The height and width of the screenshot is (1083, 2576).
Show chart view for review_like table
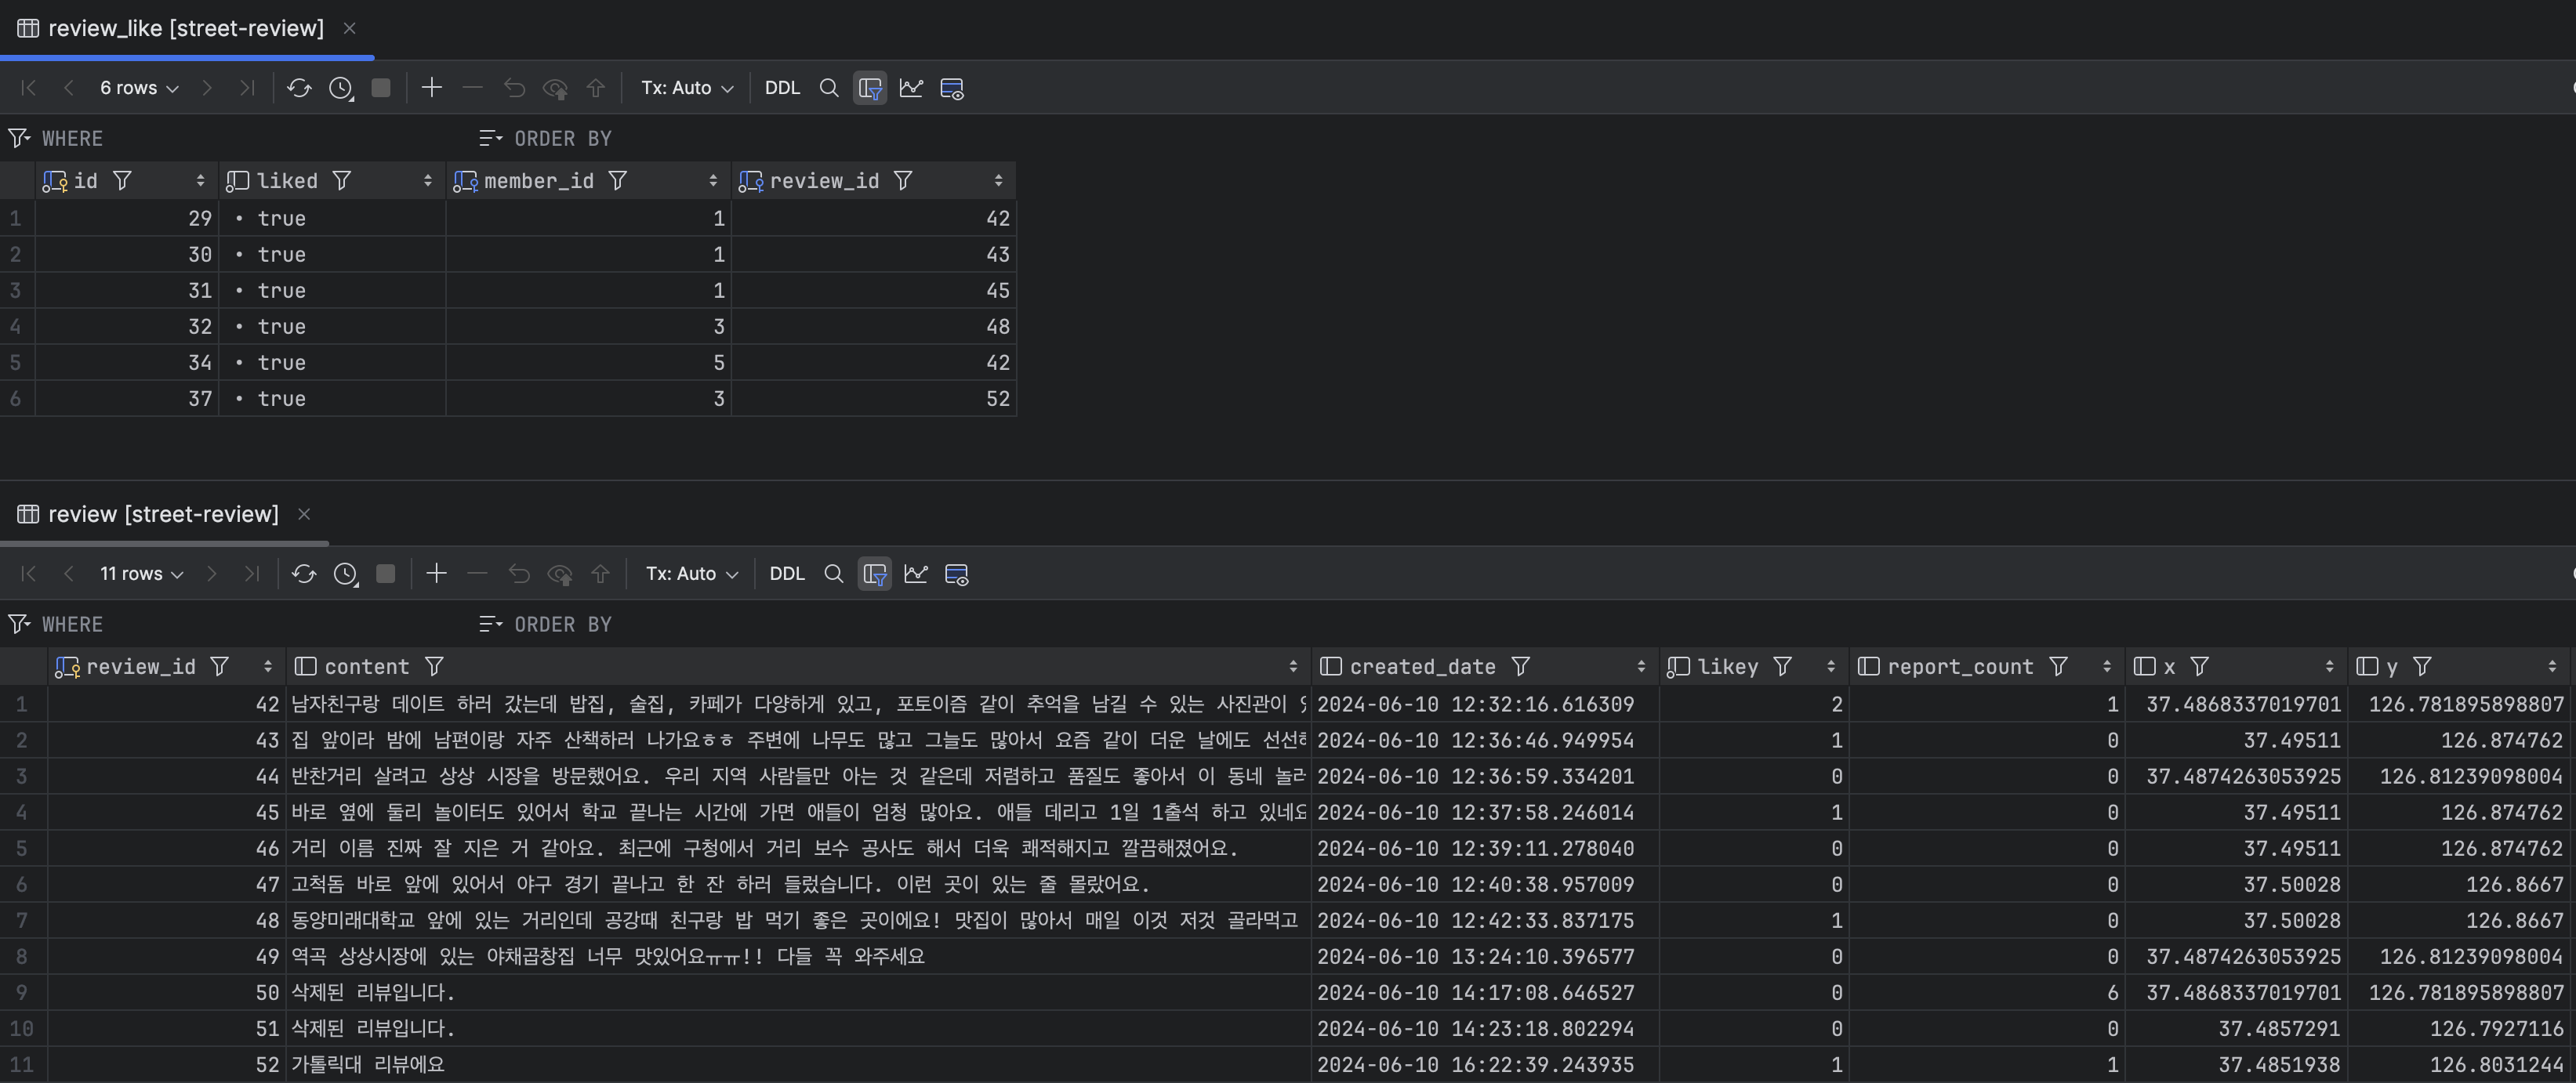point(910,88)
